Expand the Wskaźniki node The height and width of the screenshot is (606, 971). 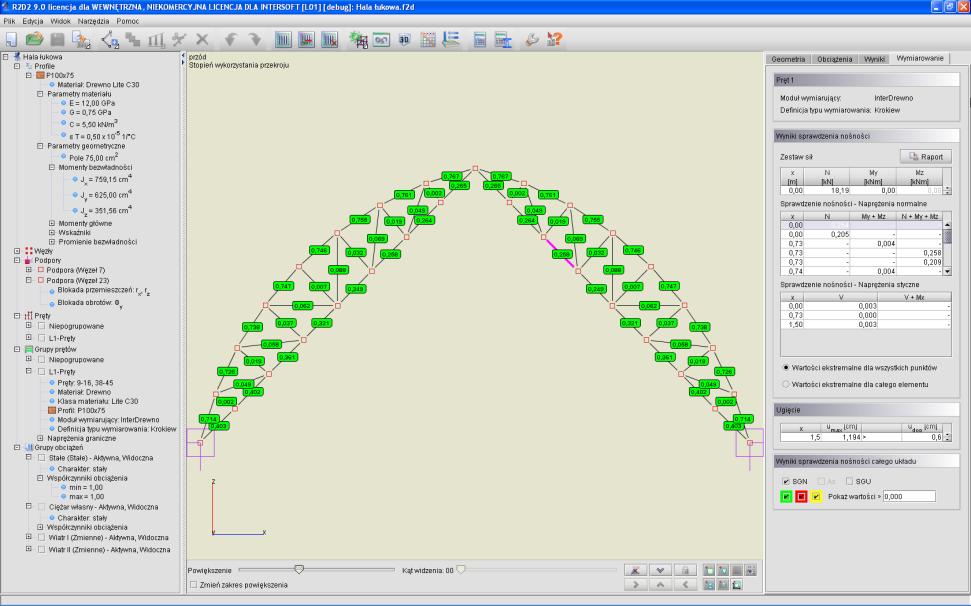tap(52, 233)
